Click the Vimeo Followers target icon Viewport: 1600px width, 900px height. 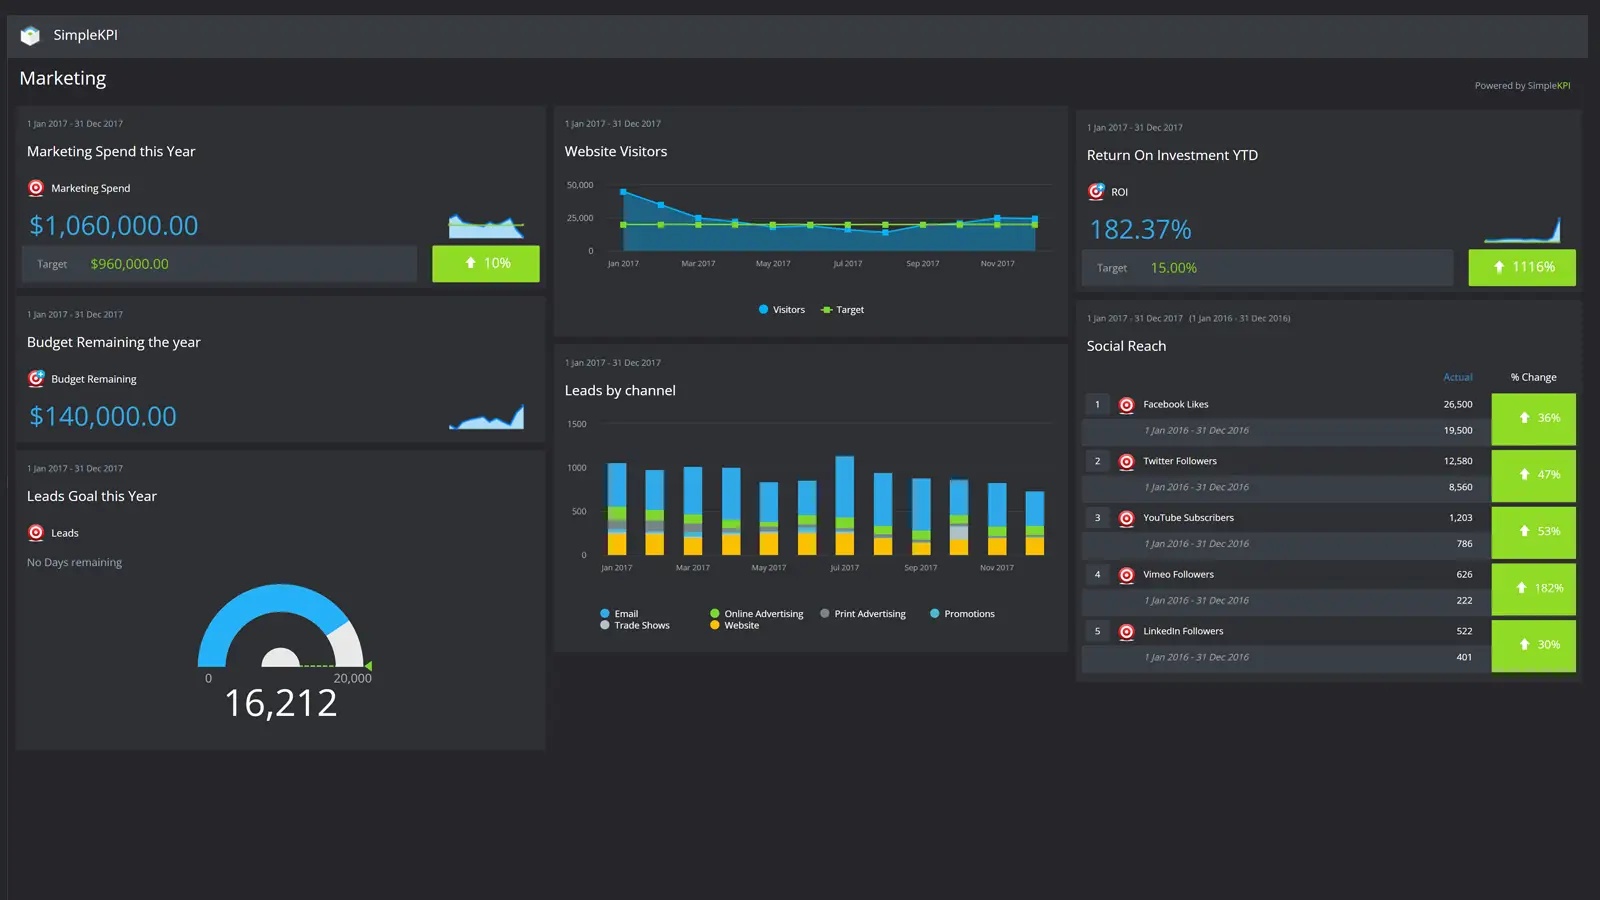click(1126, 575)
